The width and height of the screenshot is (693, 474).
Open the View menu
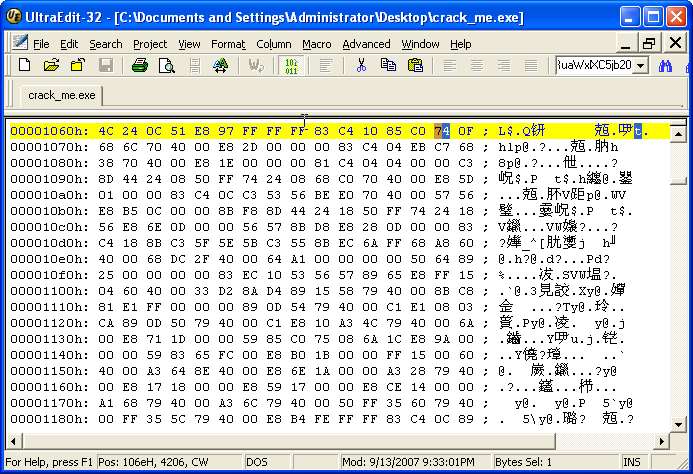(x=189, y=44)
